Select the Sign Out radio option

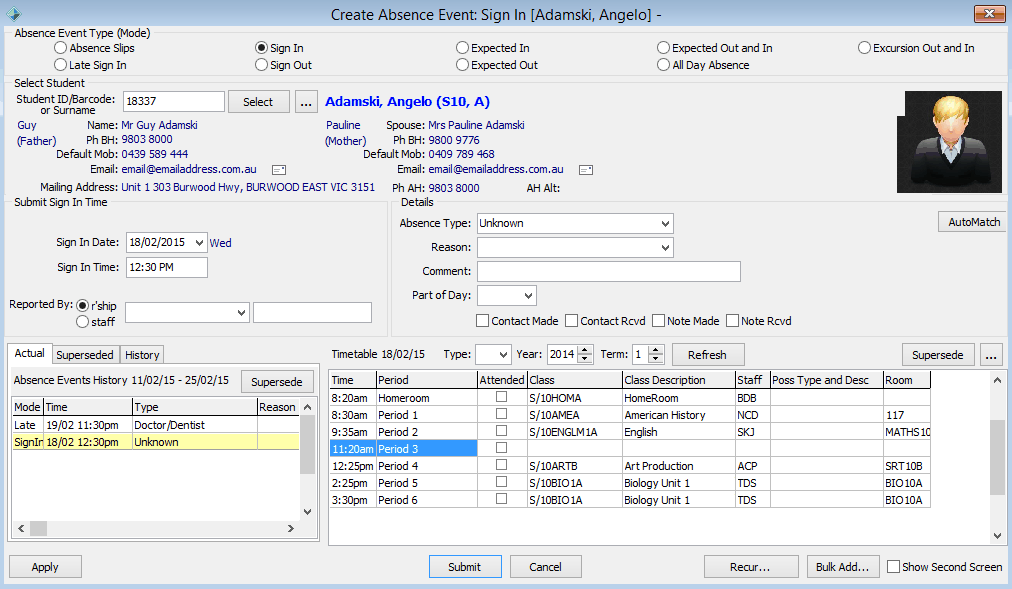point(261,65)
